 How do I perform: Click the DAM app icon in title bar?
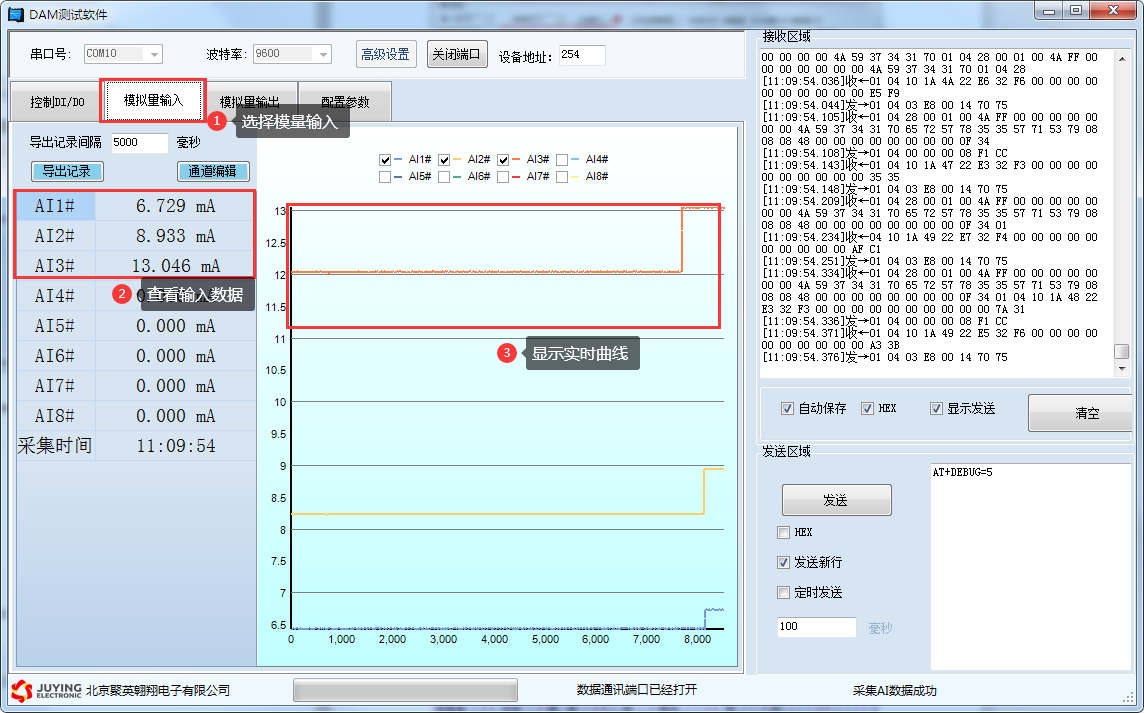15,14
